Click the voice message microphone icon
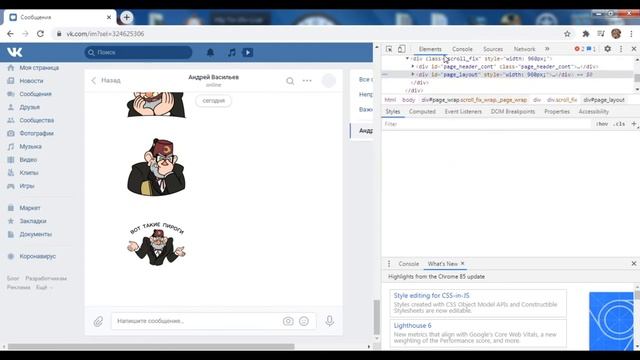This screenshot has width=640, height=360. 330,321
